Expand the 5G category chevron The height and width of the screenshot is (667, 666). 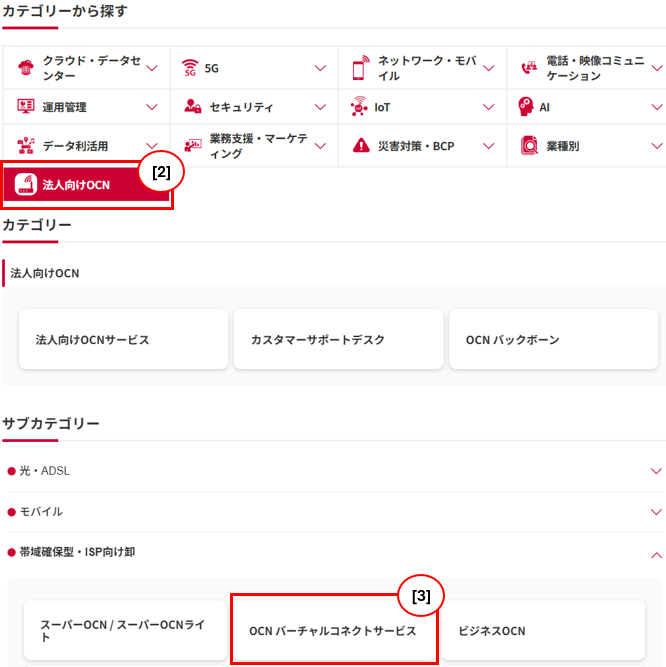pyautogui.click(x=320, y=68)
